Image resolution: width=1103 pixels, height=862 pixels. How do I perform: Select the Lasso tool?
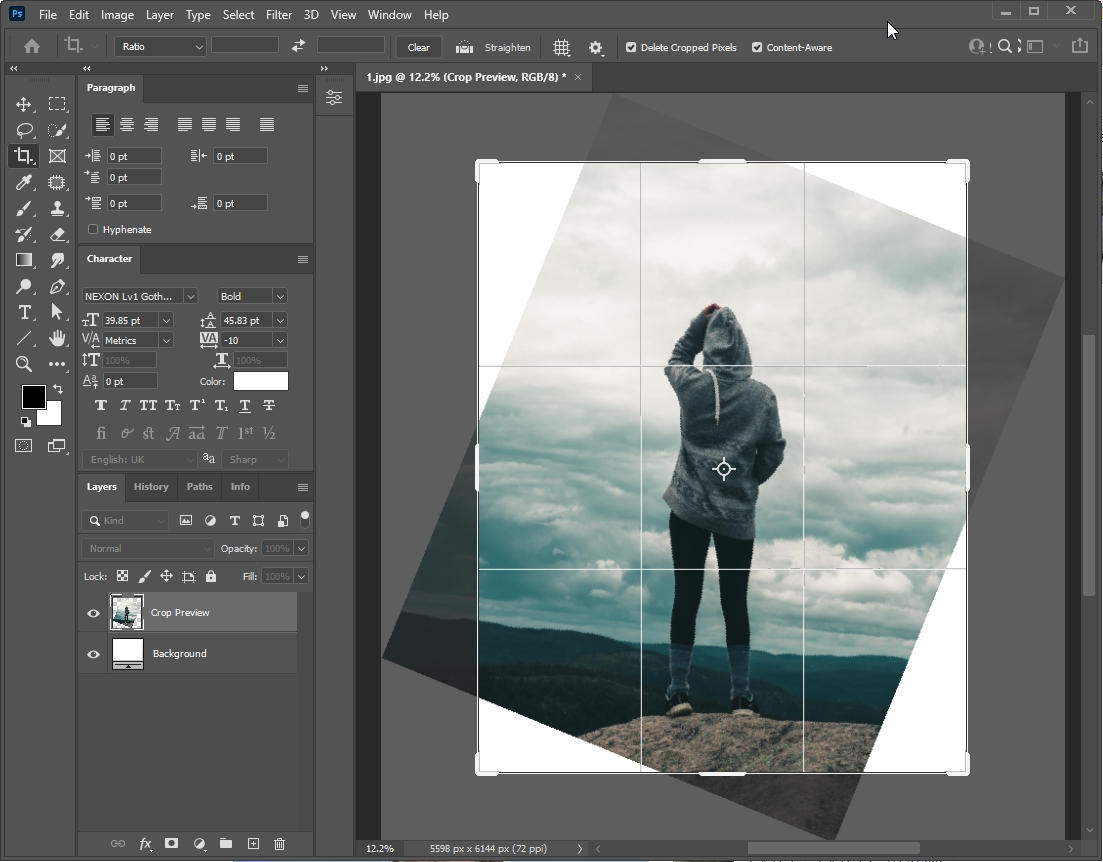click(x=24, y=130)
